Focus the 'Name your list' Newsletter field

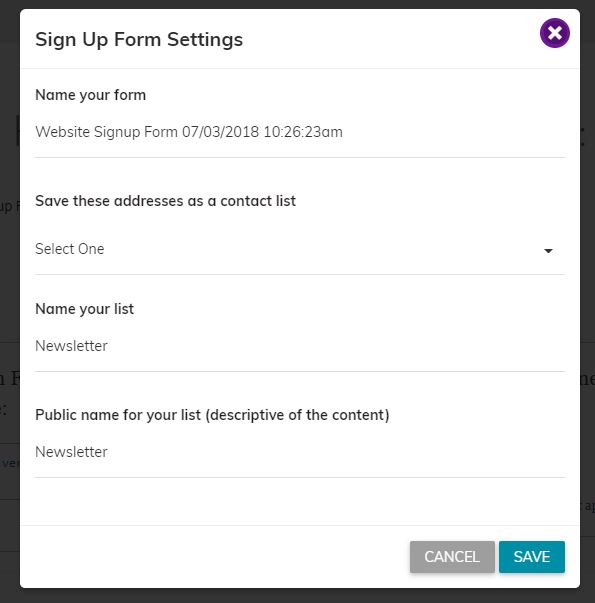point(300,346)
